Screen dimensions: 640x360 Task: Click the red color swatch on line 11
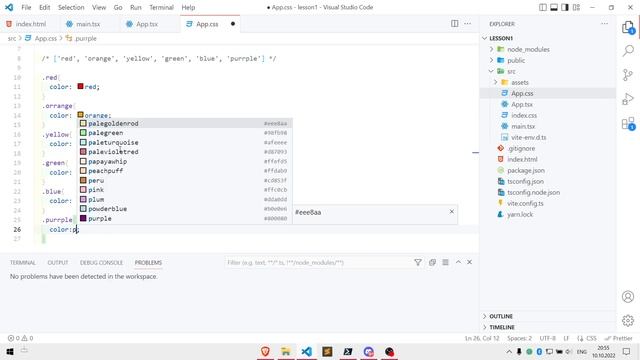pos(80,86)
